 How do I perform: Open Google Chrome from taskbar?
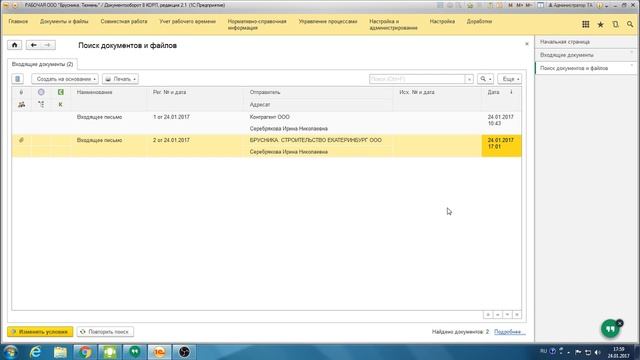coord(85,352)
